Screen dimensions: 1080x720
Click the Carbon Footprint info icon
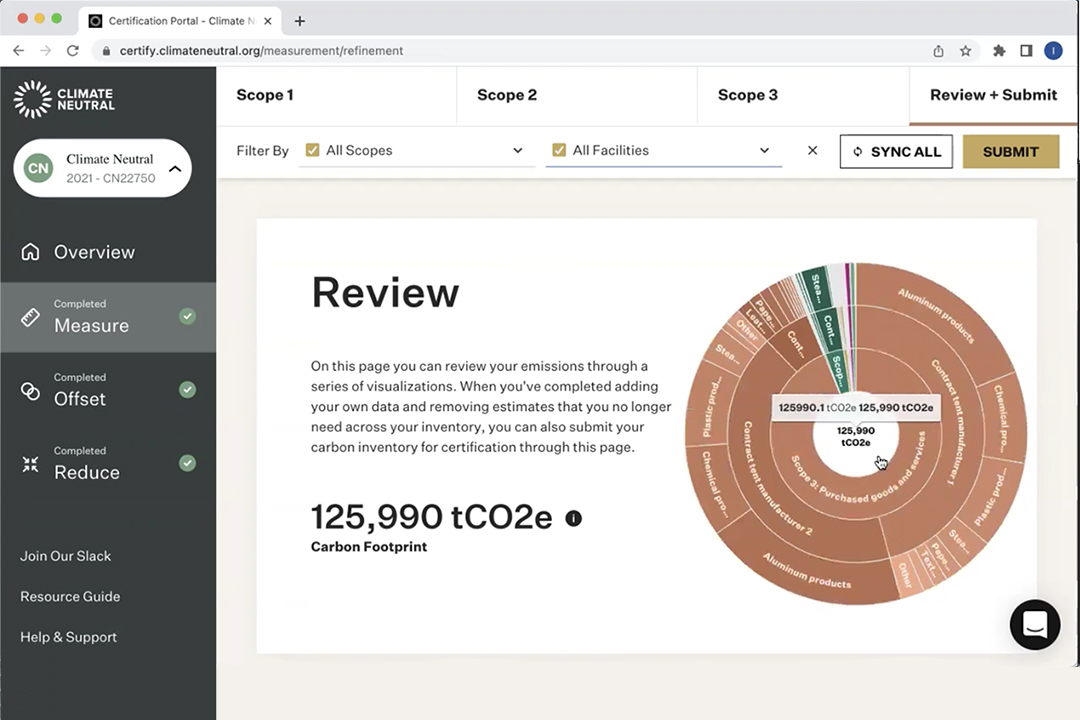tap(573, 518)
